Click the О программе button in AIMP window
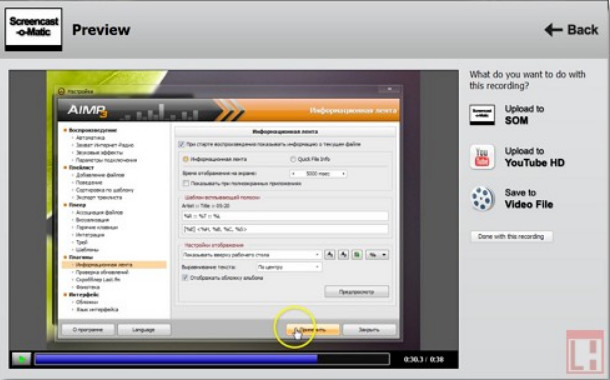The height and width of the screenshot is (380, 610). 88,330
